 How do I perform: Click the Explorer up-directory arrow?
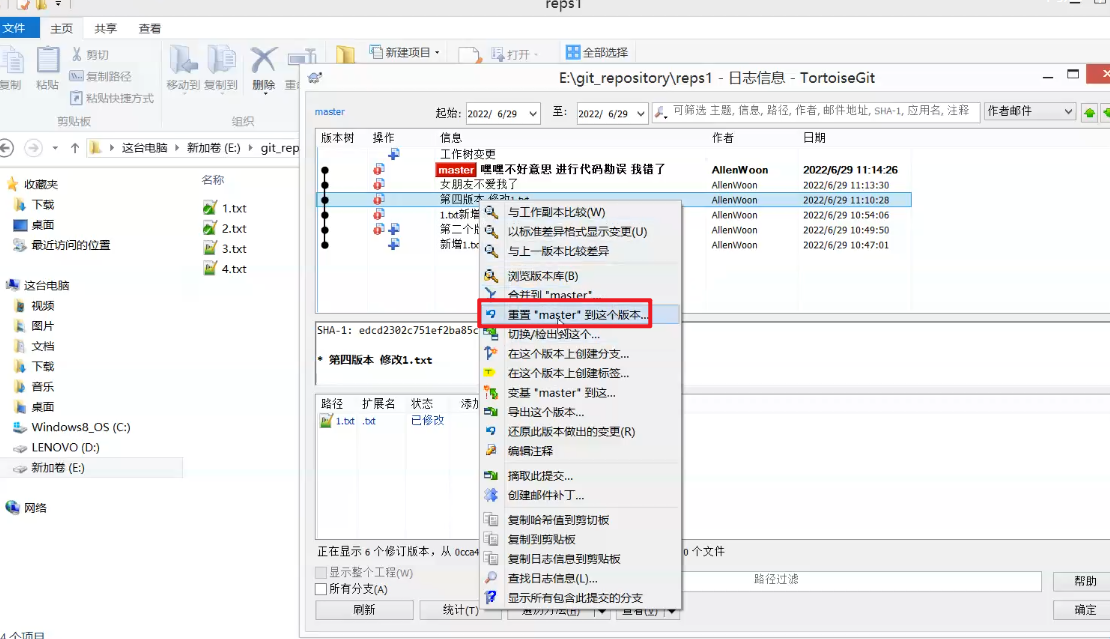tap(75, 148)
